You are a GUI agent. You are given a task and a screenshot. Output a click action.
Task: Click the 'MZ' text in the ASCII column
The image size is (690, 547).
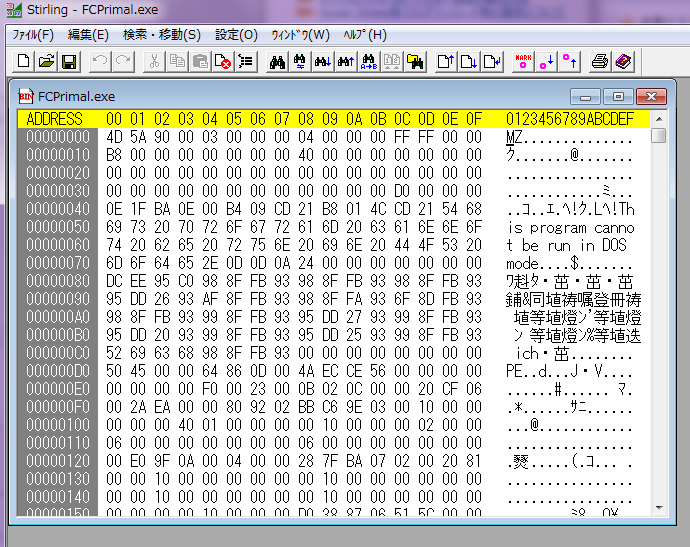tap(514, 137)
